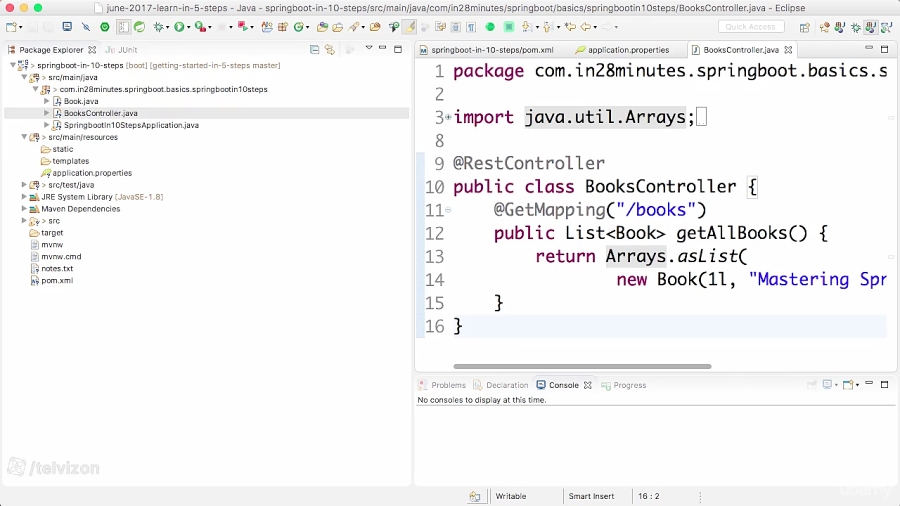This screenshot has height=506, width=900.
Task: Switch to the Debug perspective icon
Action: [x=856, y=27]
